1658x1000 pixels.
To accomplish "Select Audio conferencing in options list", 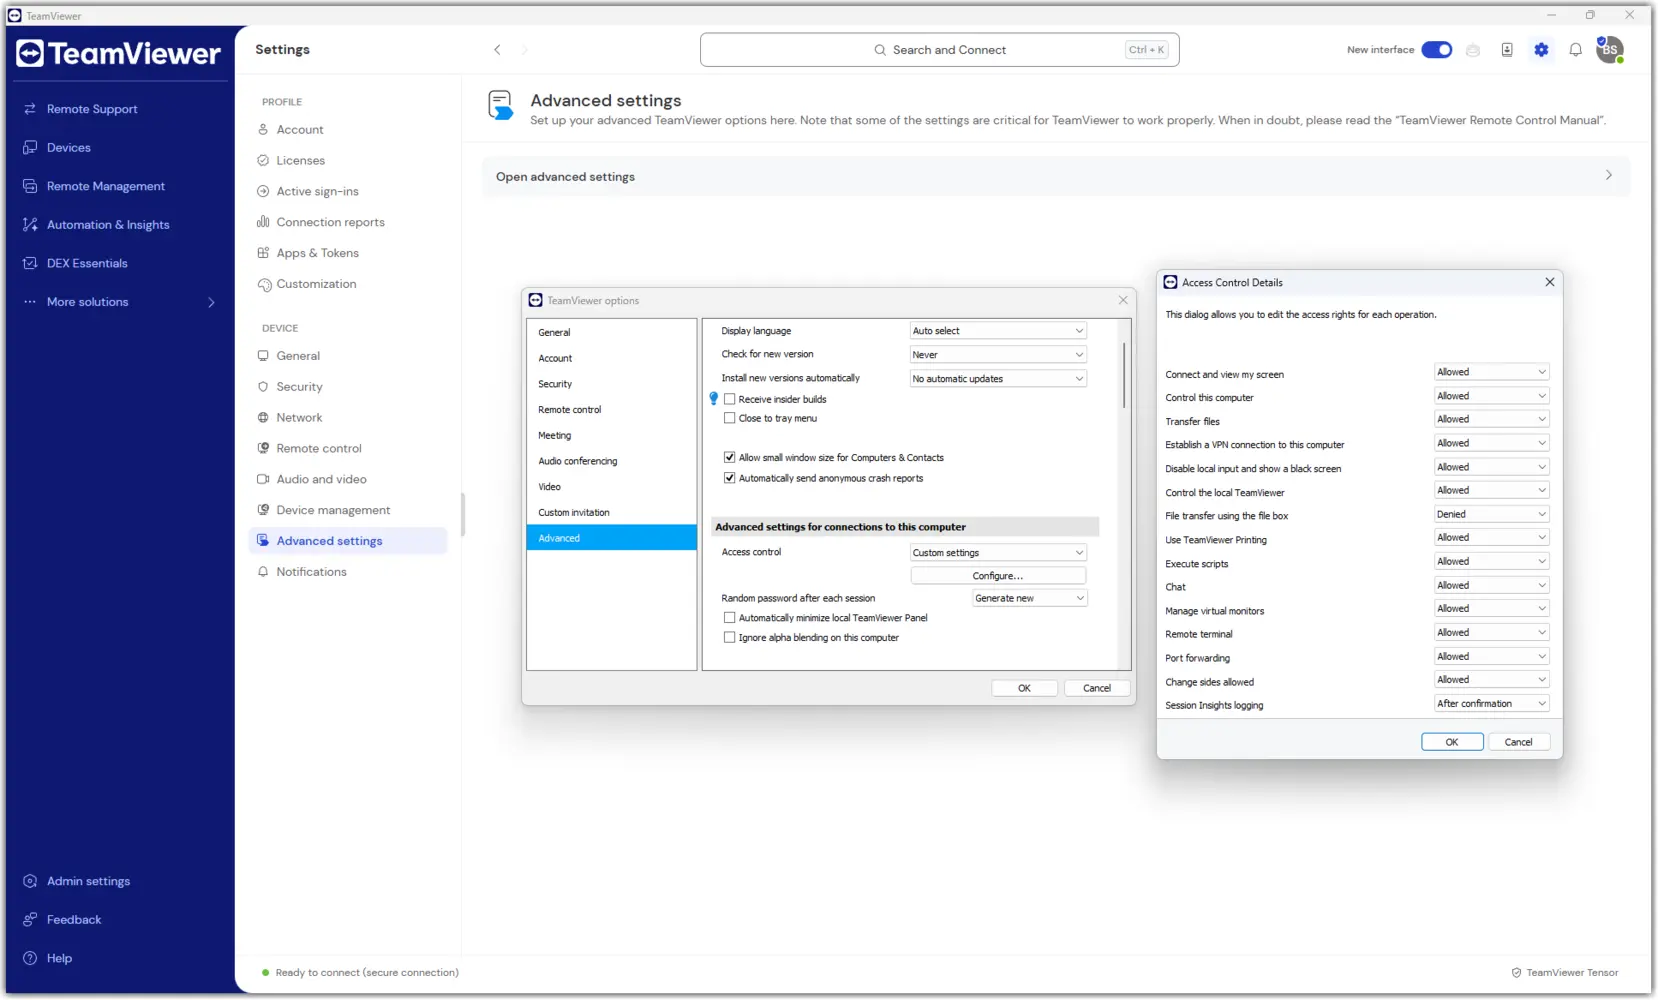I will [x=611, y=461].
